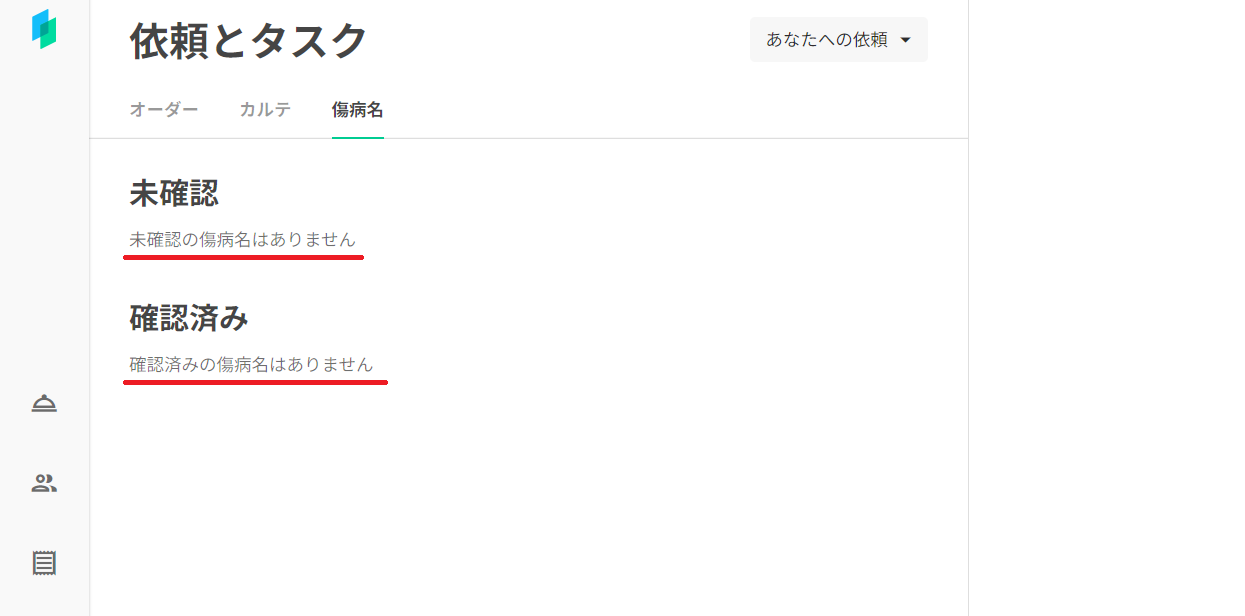Click the 確認済み section heading
The height and width of the screenshot is (616, 1245).
click(x=189, y=318)
